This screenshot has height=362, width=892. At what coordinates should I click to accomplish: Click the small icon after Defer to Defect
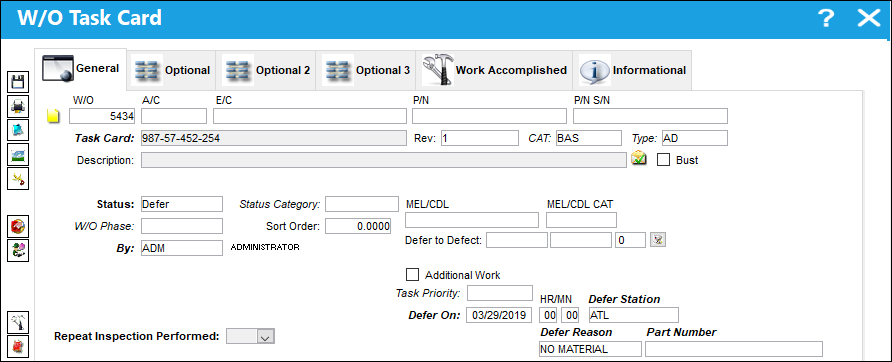click(x=658, y=240)
